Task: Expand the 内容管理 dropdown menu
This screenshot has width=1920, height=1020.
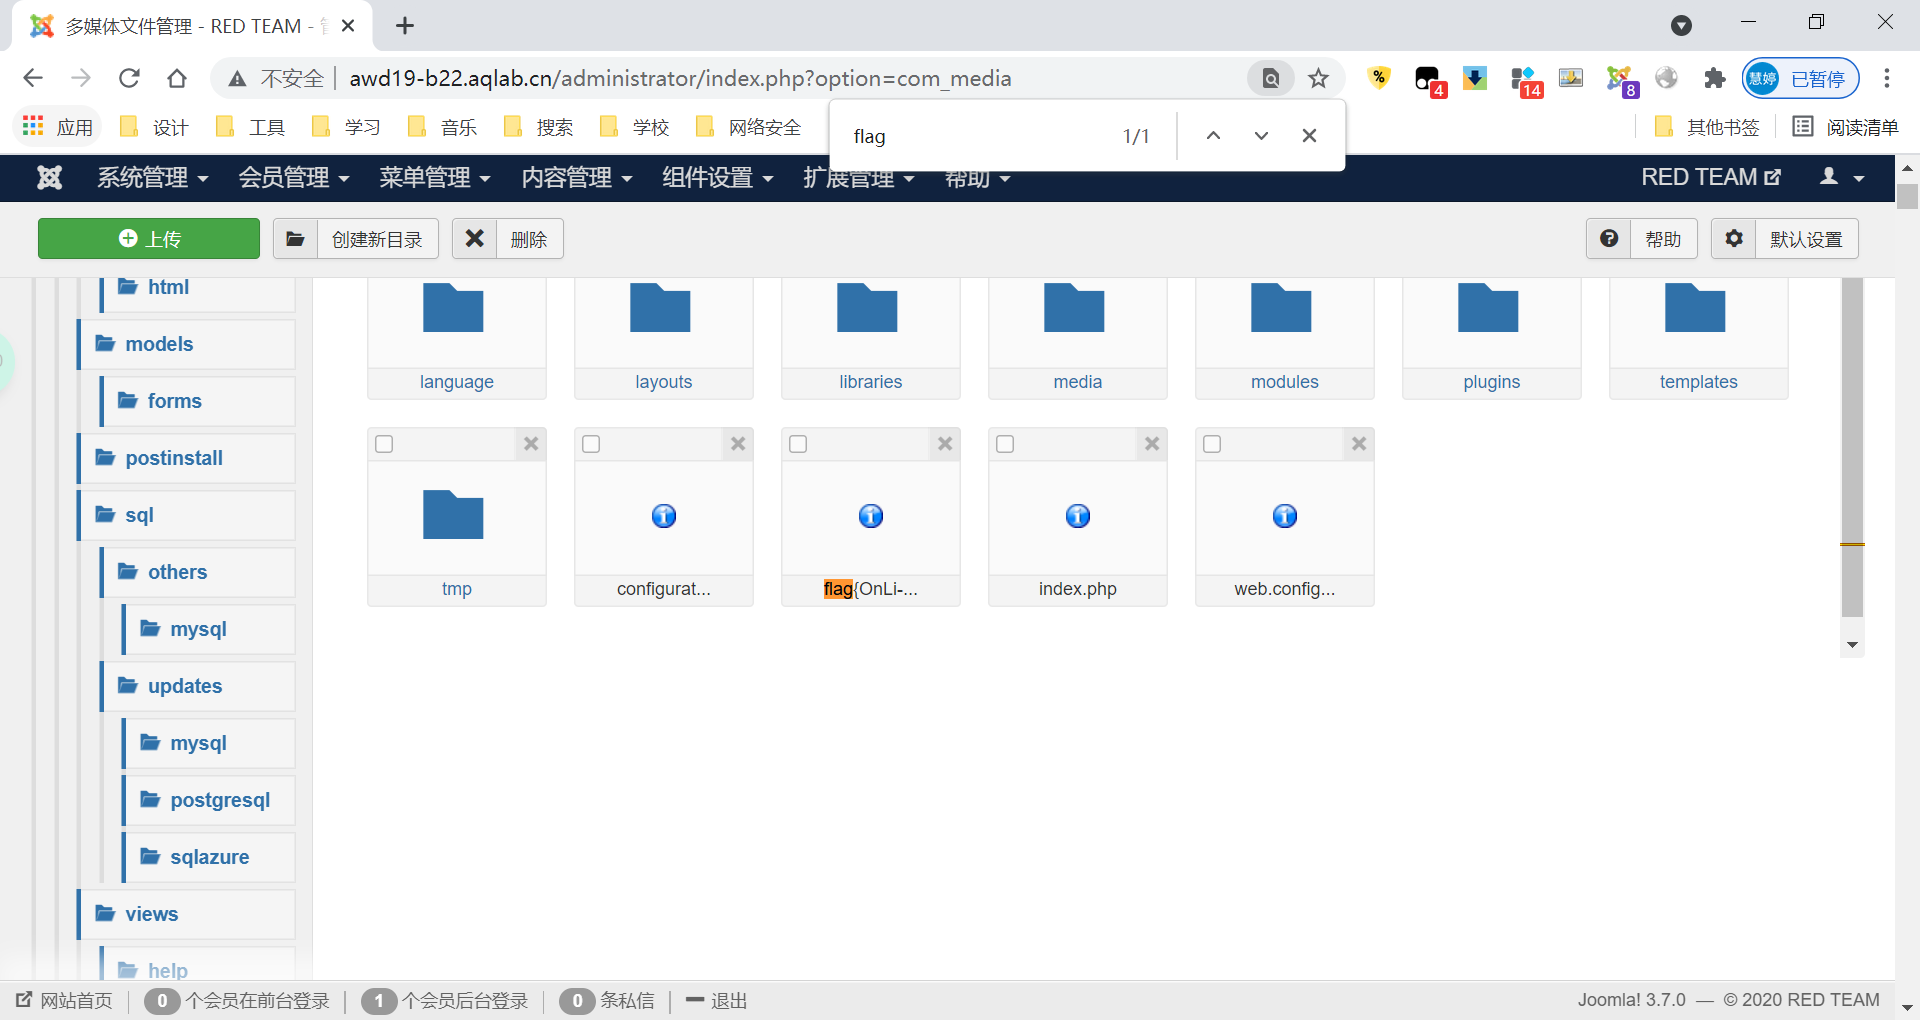Action: [577, 178]
